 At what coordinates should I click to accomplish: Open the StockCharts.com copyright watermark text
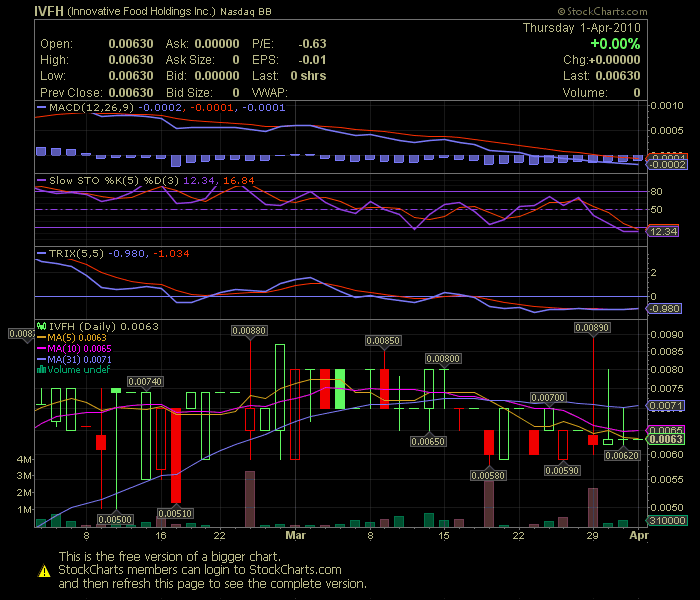[x=602, y=12]
